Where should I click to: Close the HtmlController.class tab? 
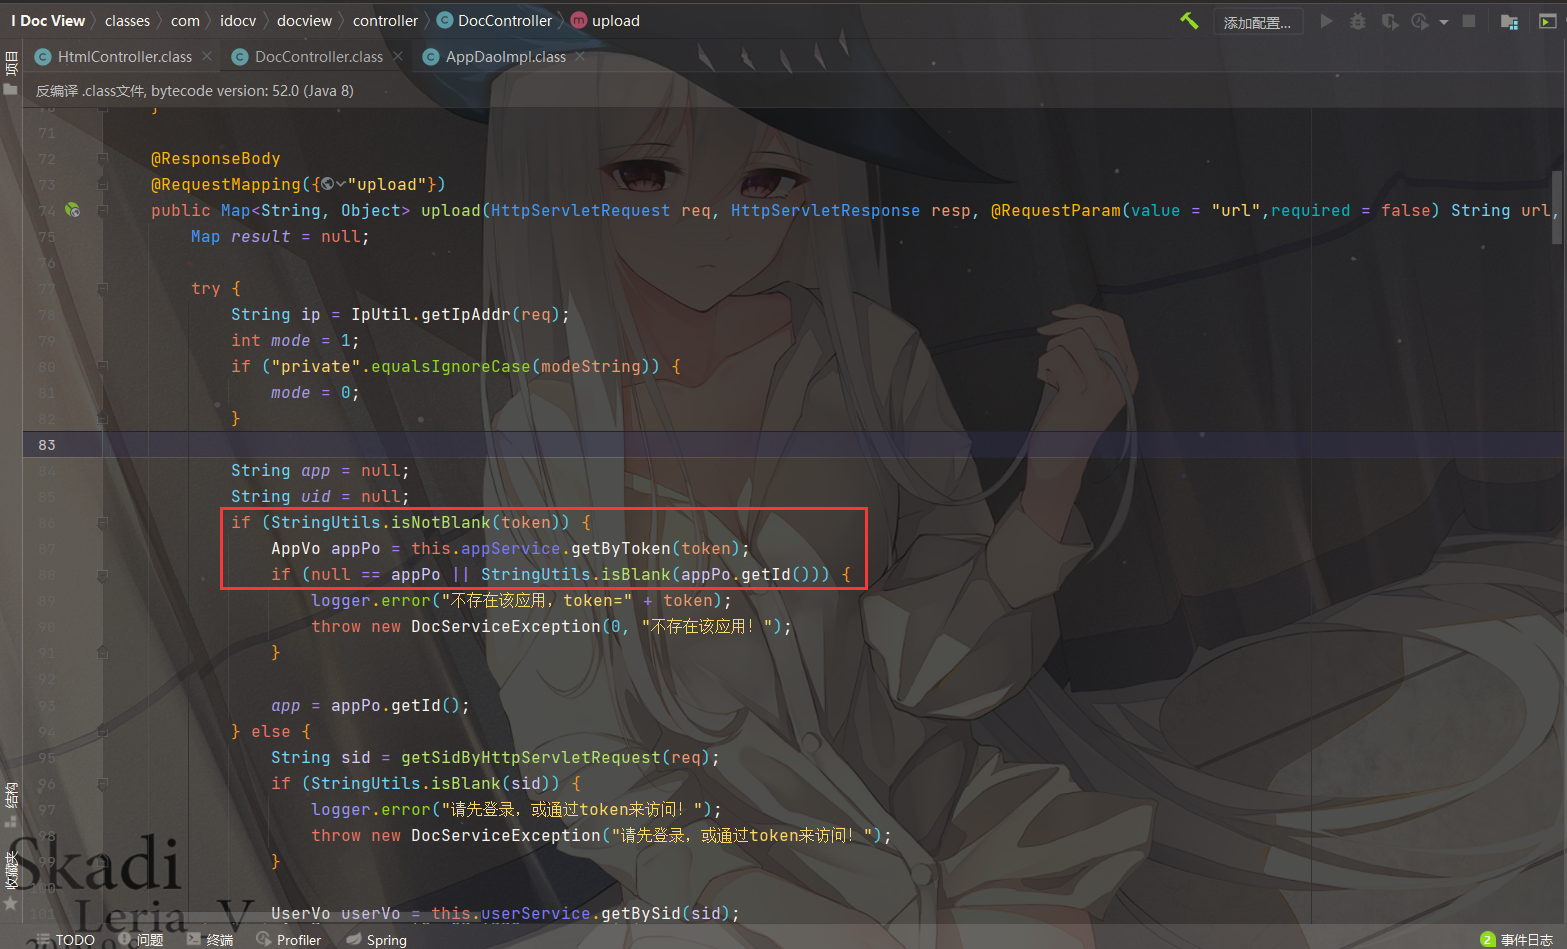(207, 56)
